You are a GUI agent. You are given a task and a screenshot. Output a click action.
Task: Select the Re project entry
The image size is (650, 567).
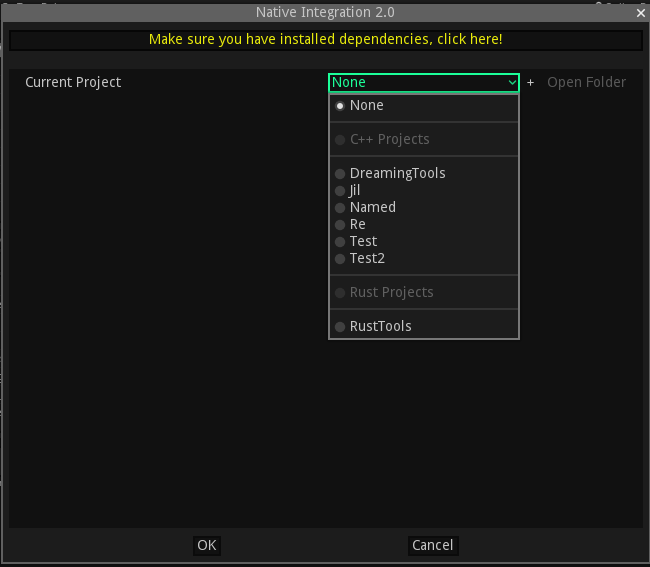pos(424,224)
